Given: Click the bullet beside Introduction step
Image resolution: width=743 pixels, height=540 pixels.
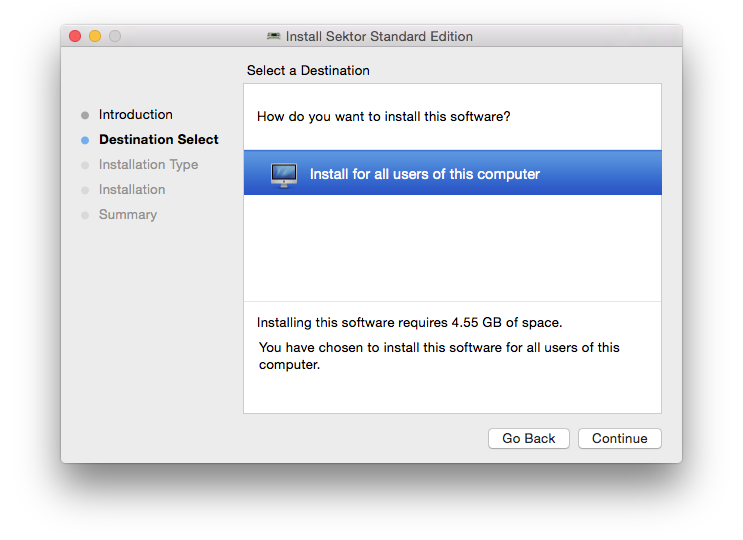Looking at the screenshot, I should (85, 115).
